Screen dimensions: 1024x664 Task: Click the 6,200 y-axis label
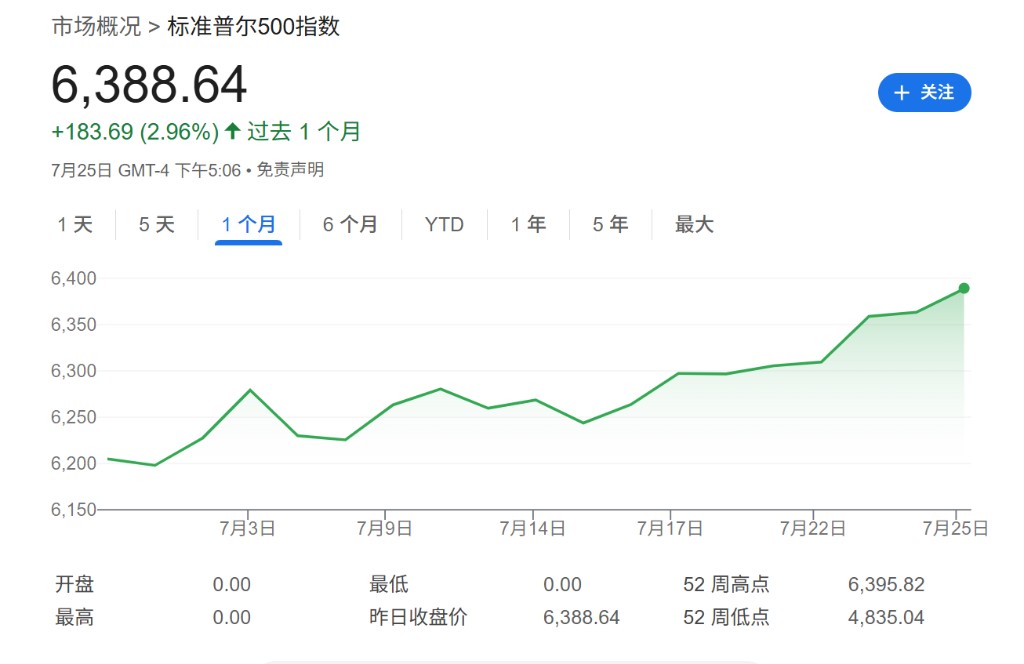click(x=74, y=464)
